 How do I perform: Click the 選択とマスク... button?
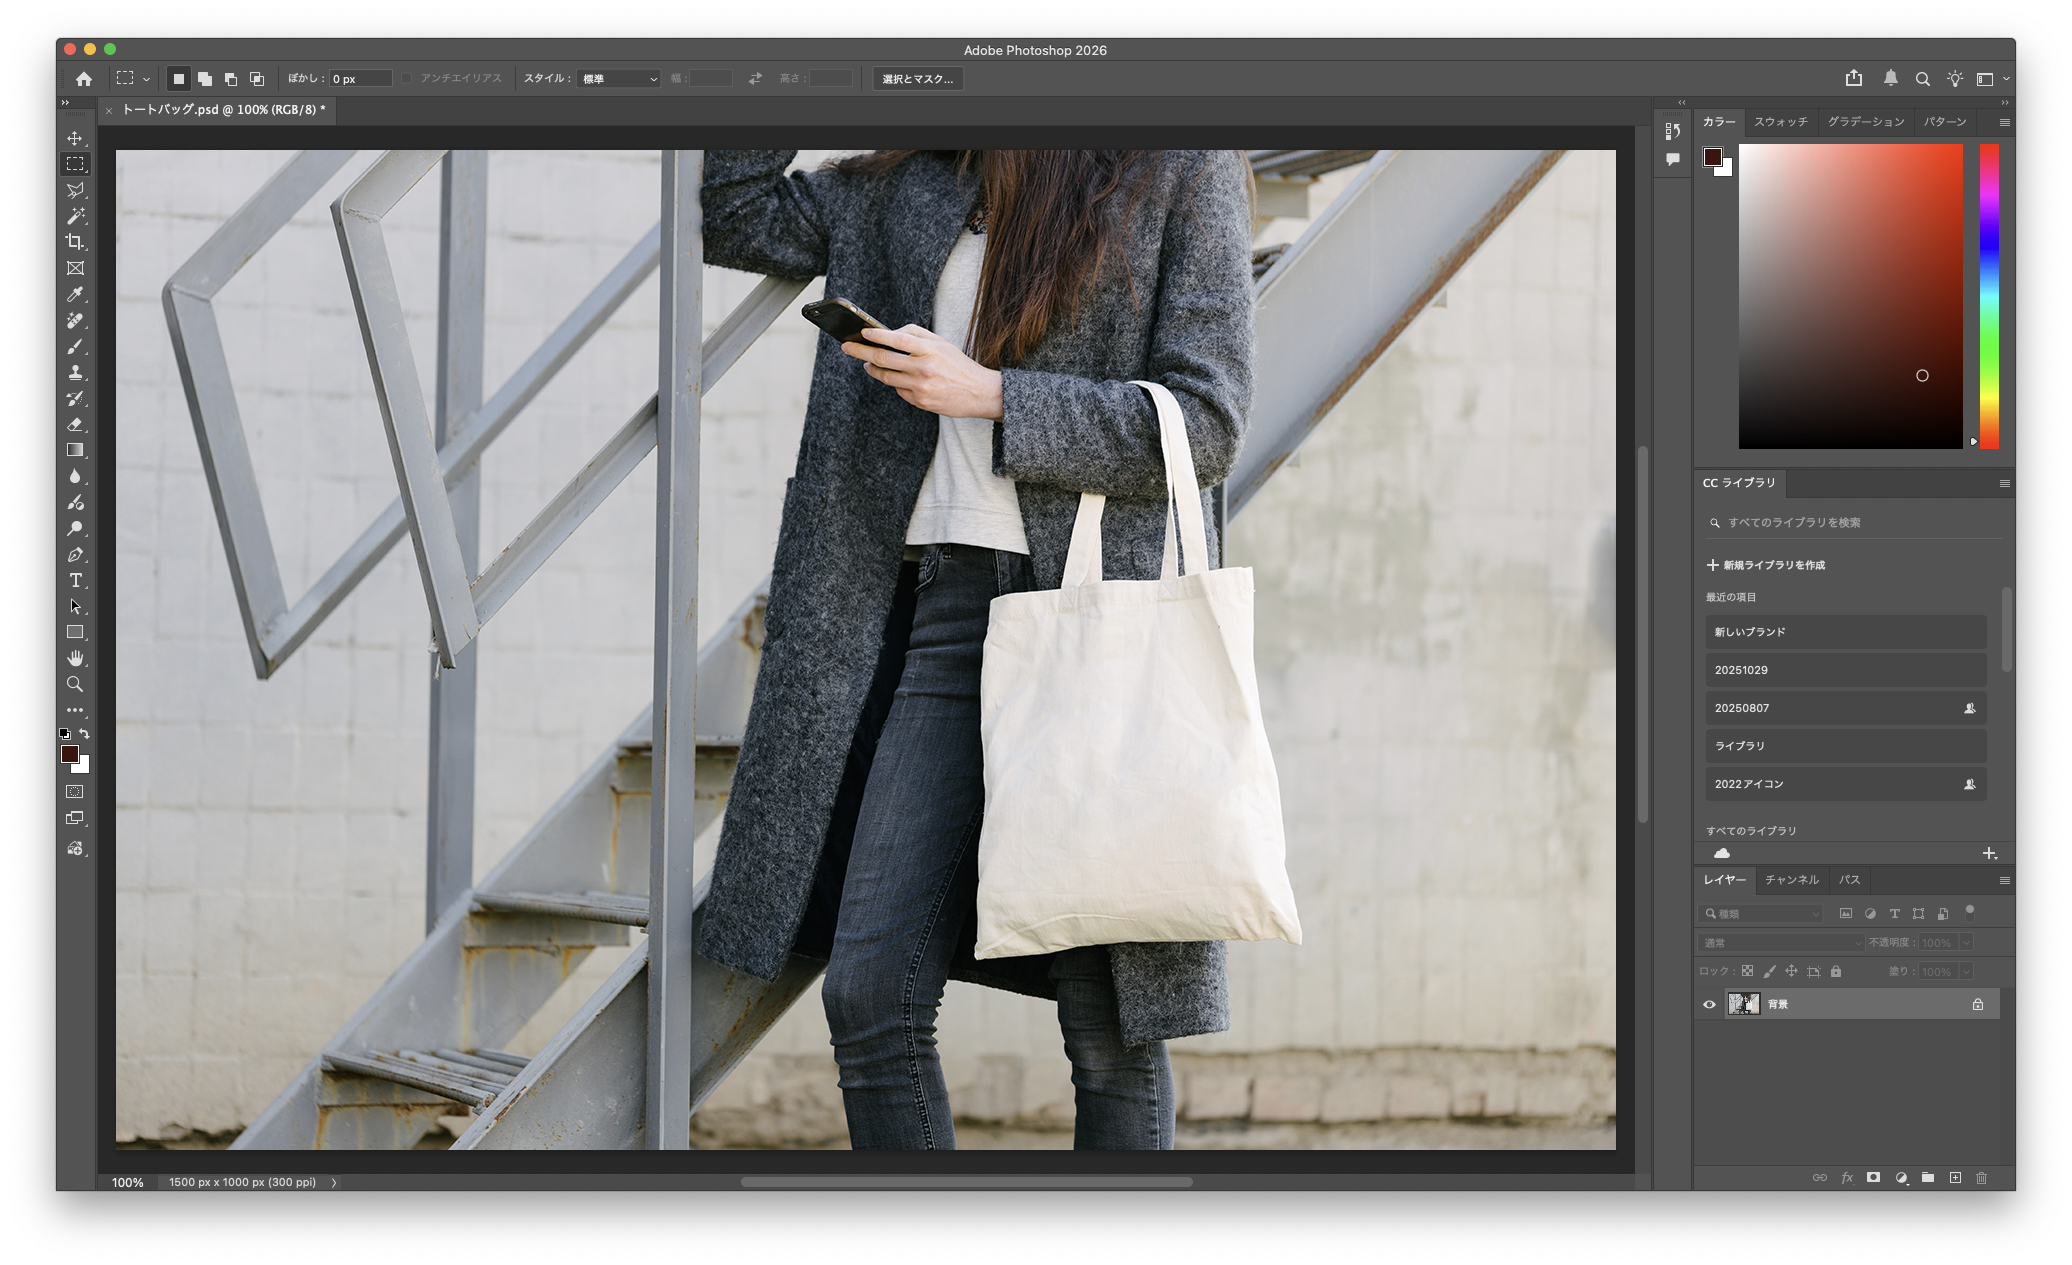coord(917,78)
